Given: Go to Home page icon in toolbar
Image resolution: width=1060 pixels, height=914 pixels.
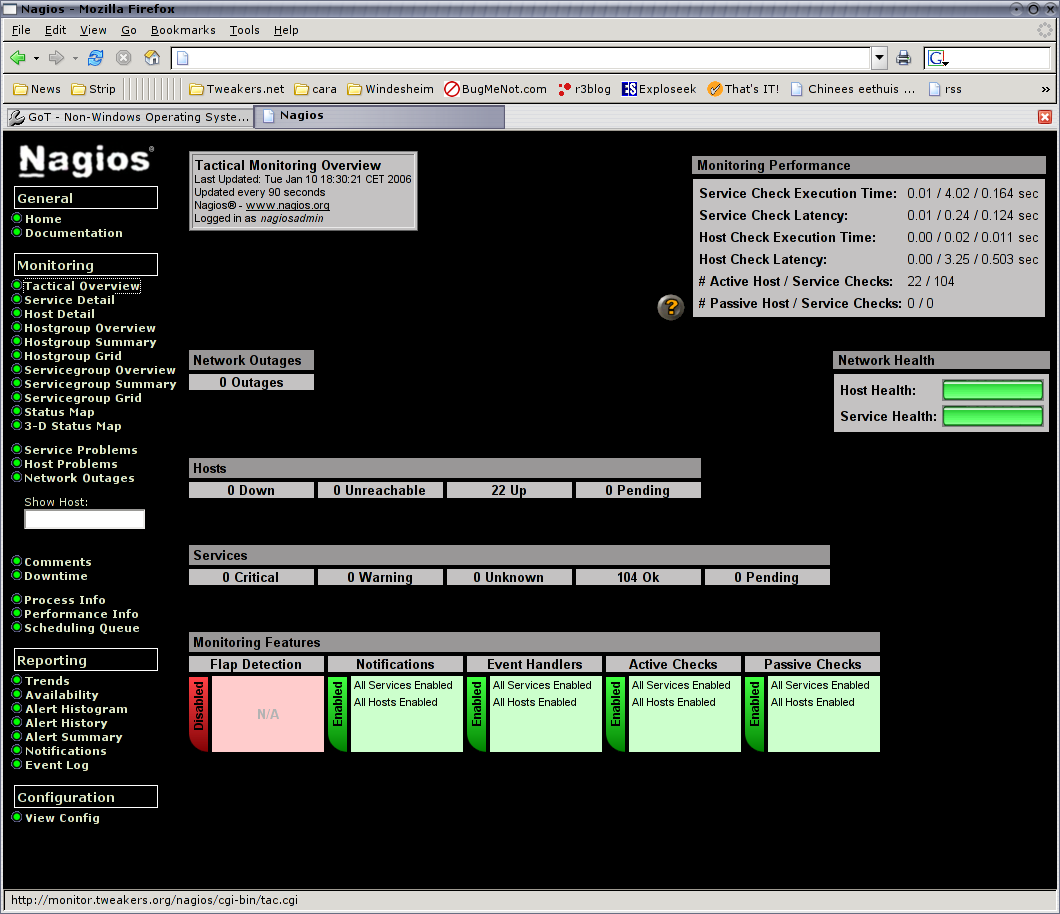Looking at the screenshot, I should click(152, 58).
